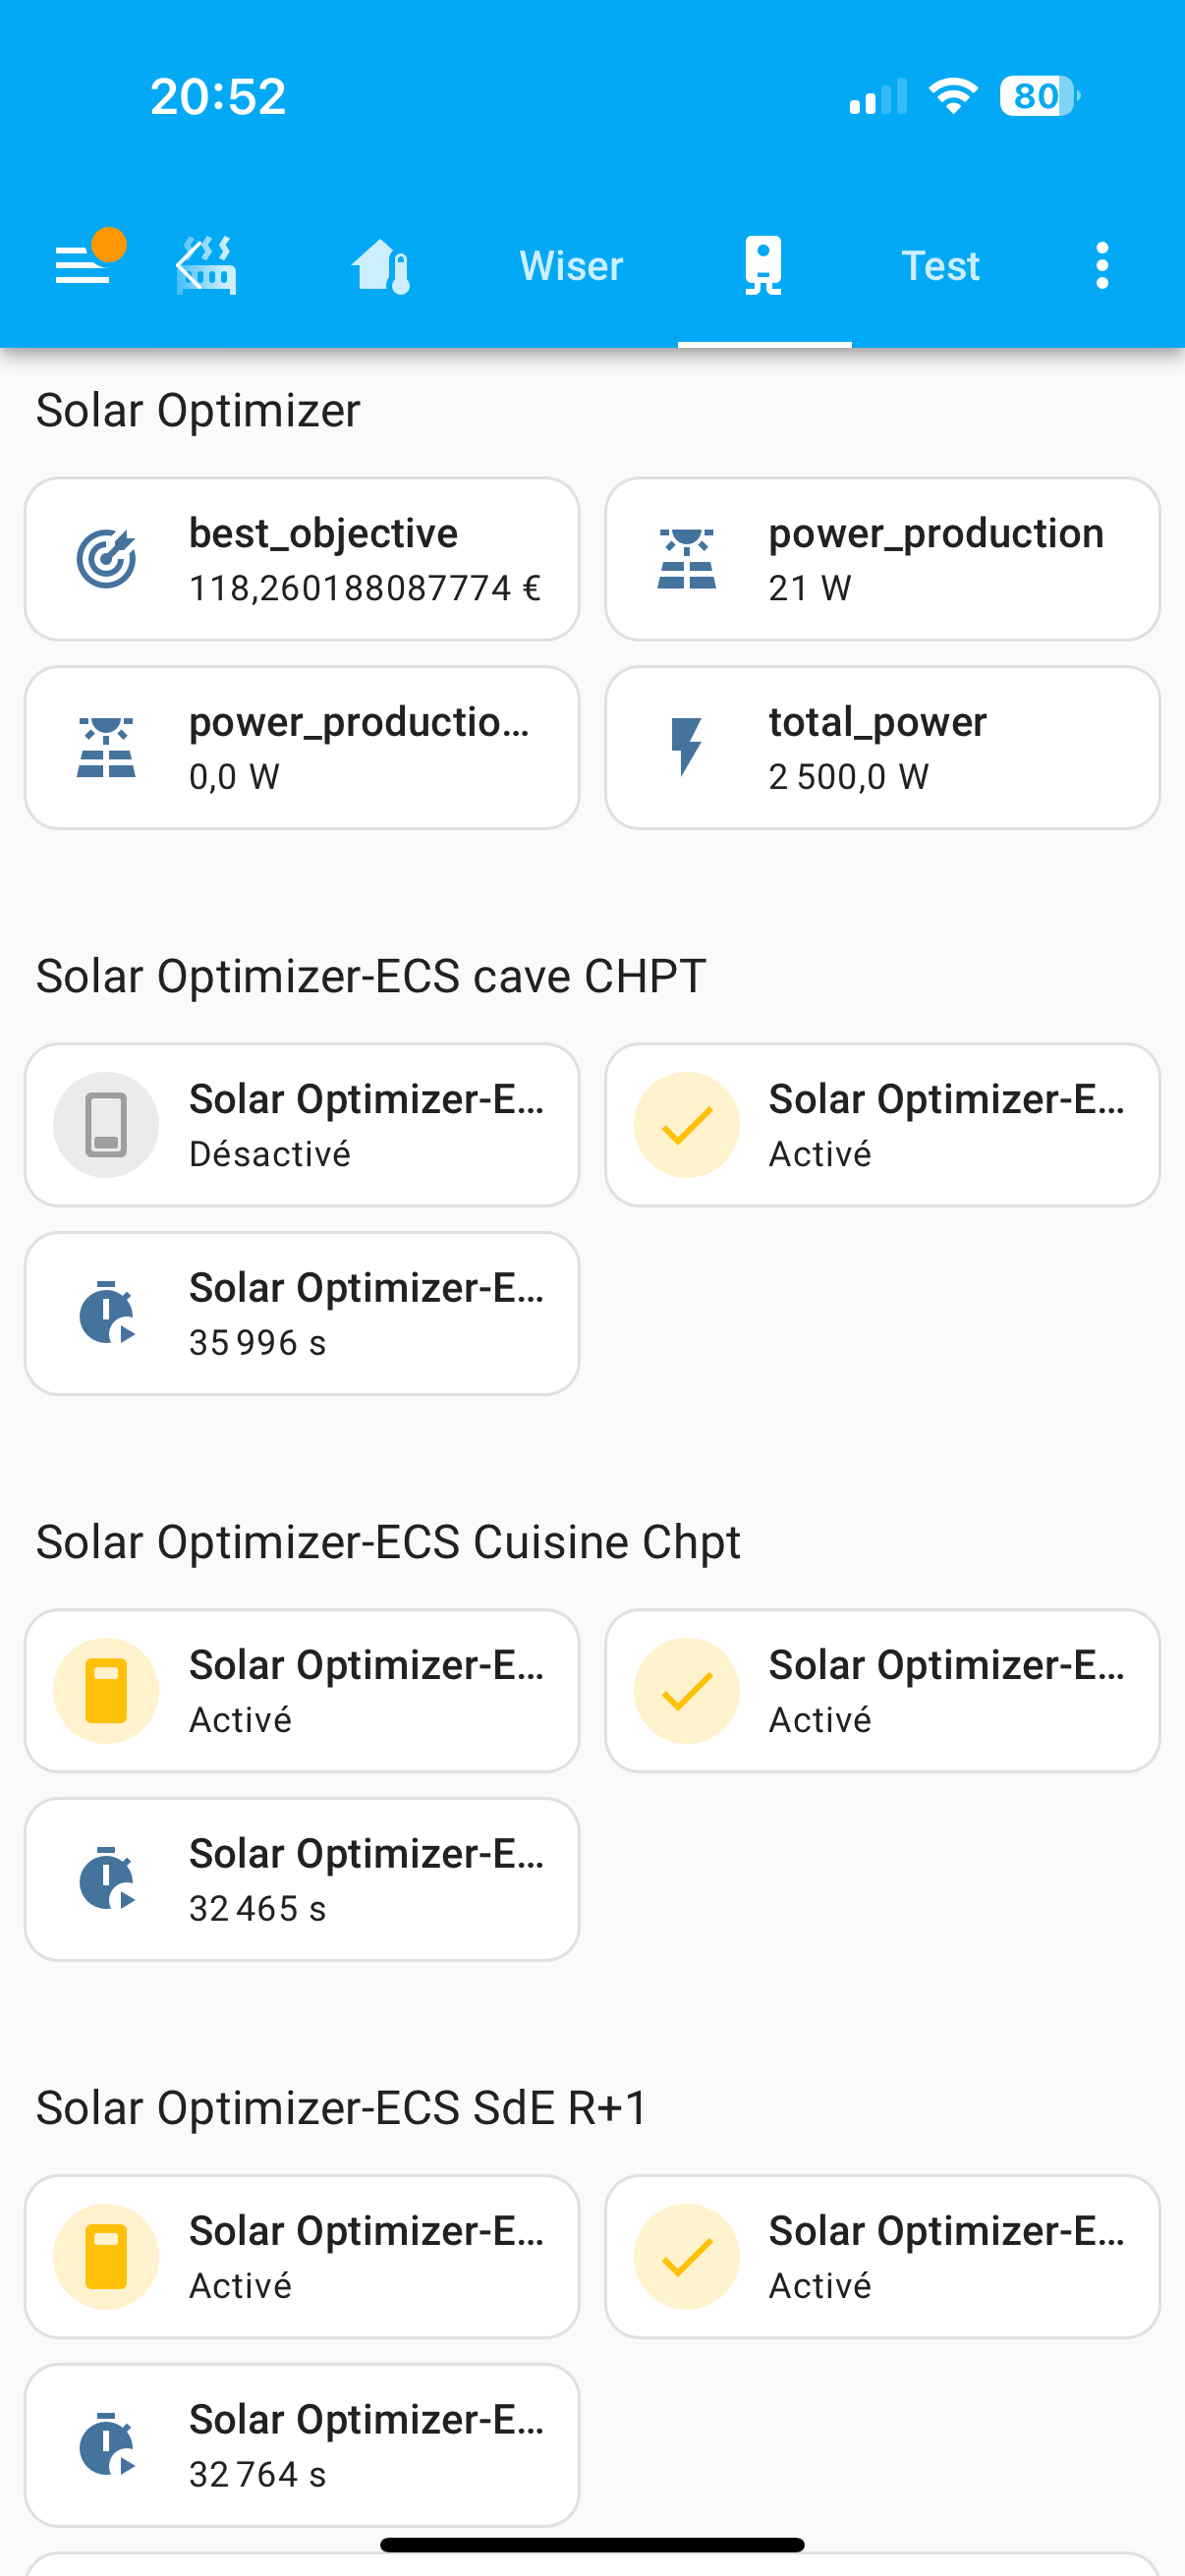Image resolution: width=1185 pixels, height=2576 pixels.
Task: Tap the best_objective target icon
Action: (x=106, y=559)
